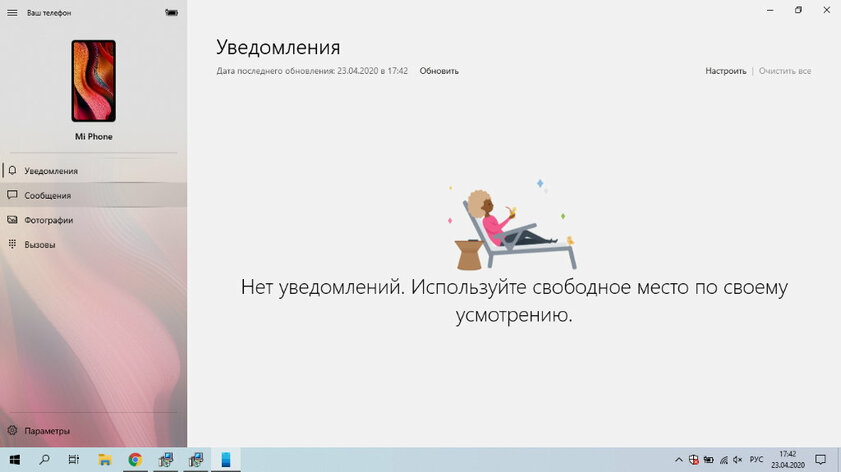Open taskbar search magnifier
The height and width of the screenshot is (472, 841).
(x=45, y=460)
